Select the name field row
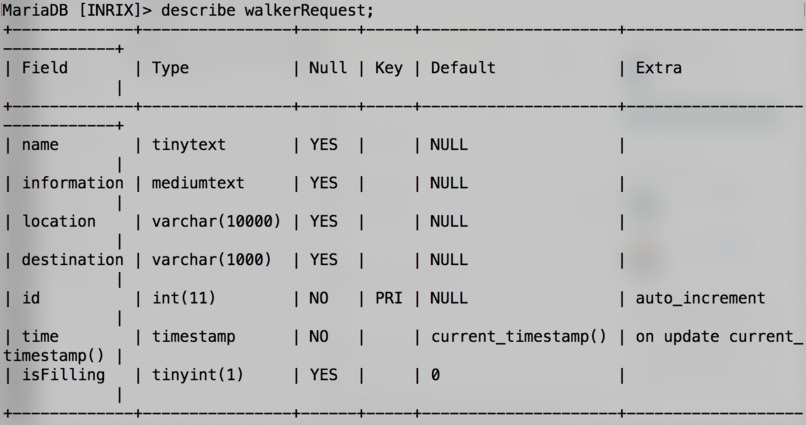806x425 pixels. (x=403, y=145)
